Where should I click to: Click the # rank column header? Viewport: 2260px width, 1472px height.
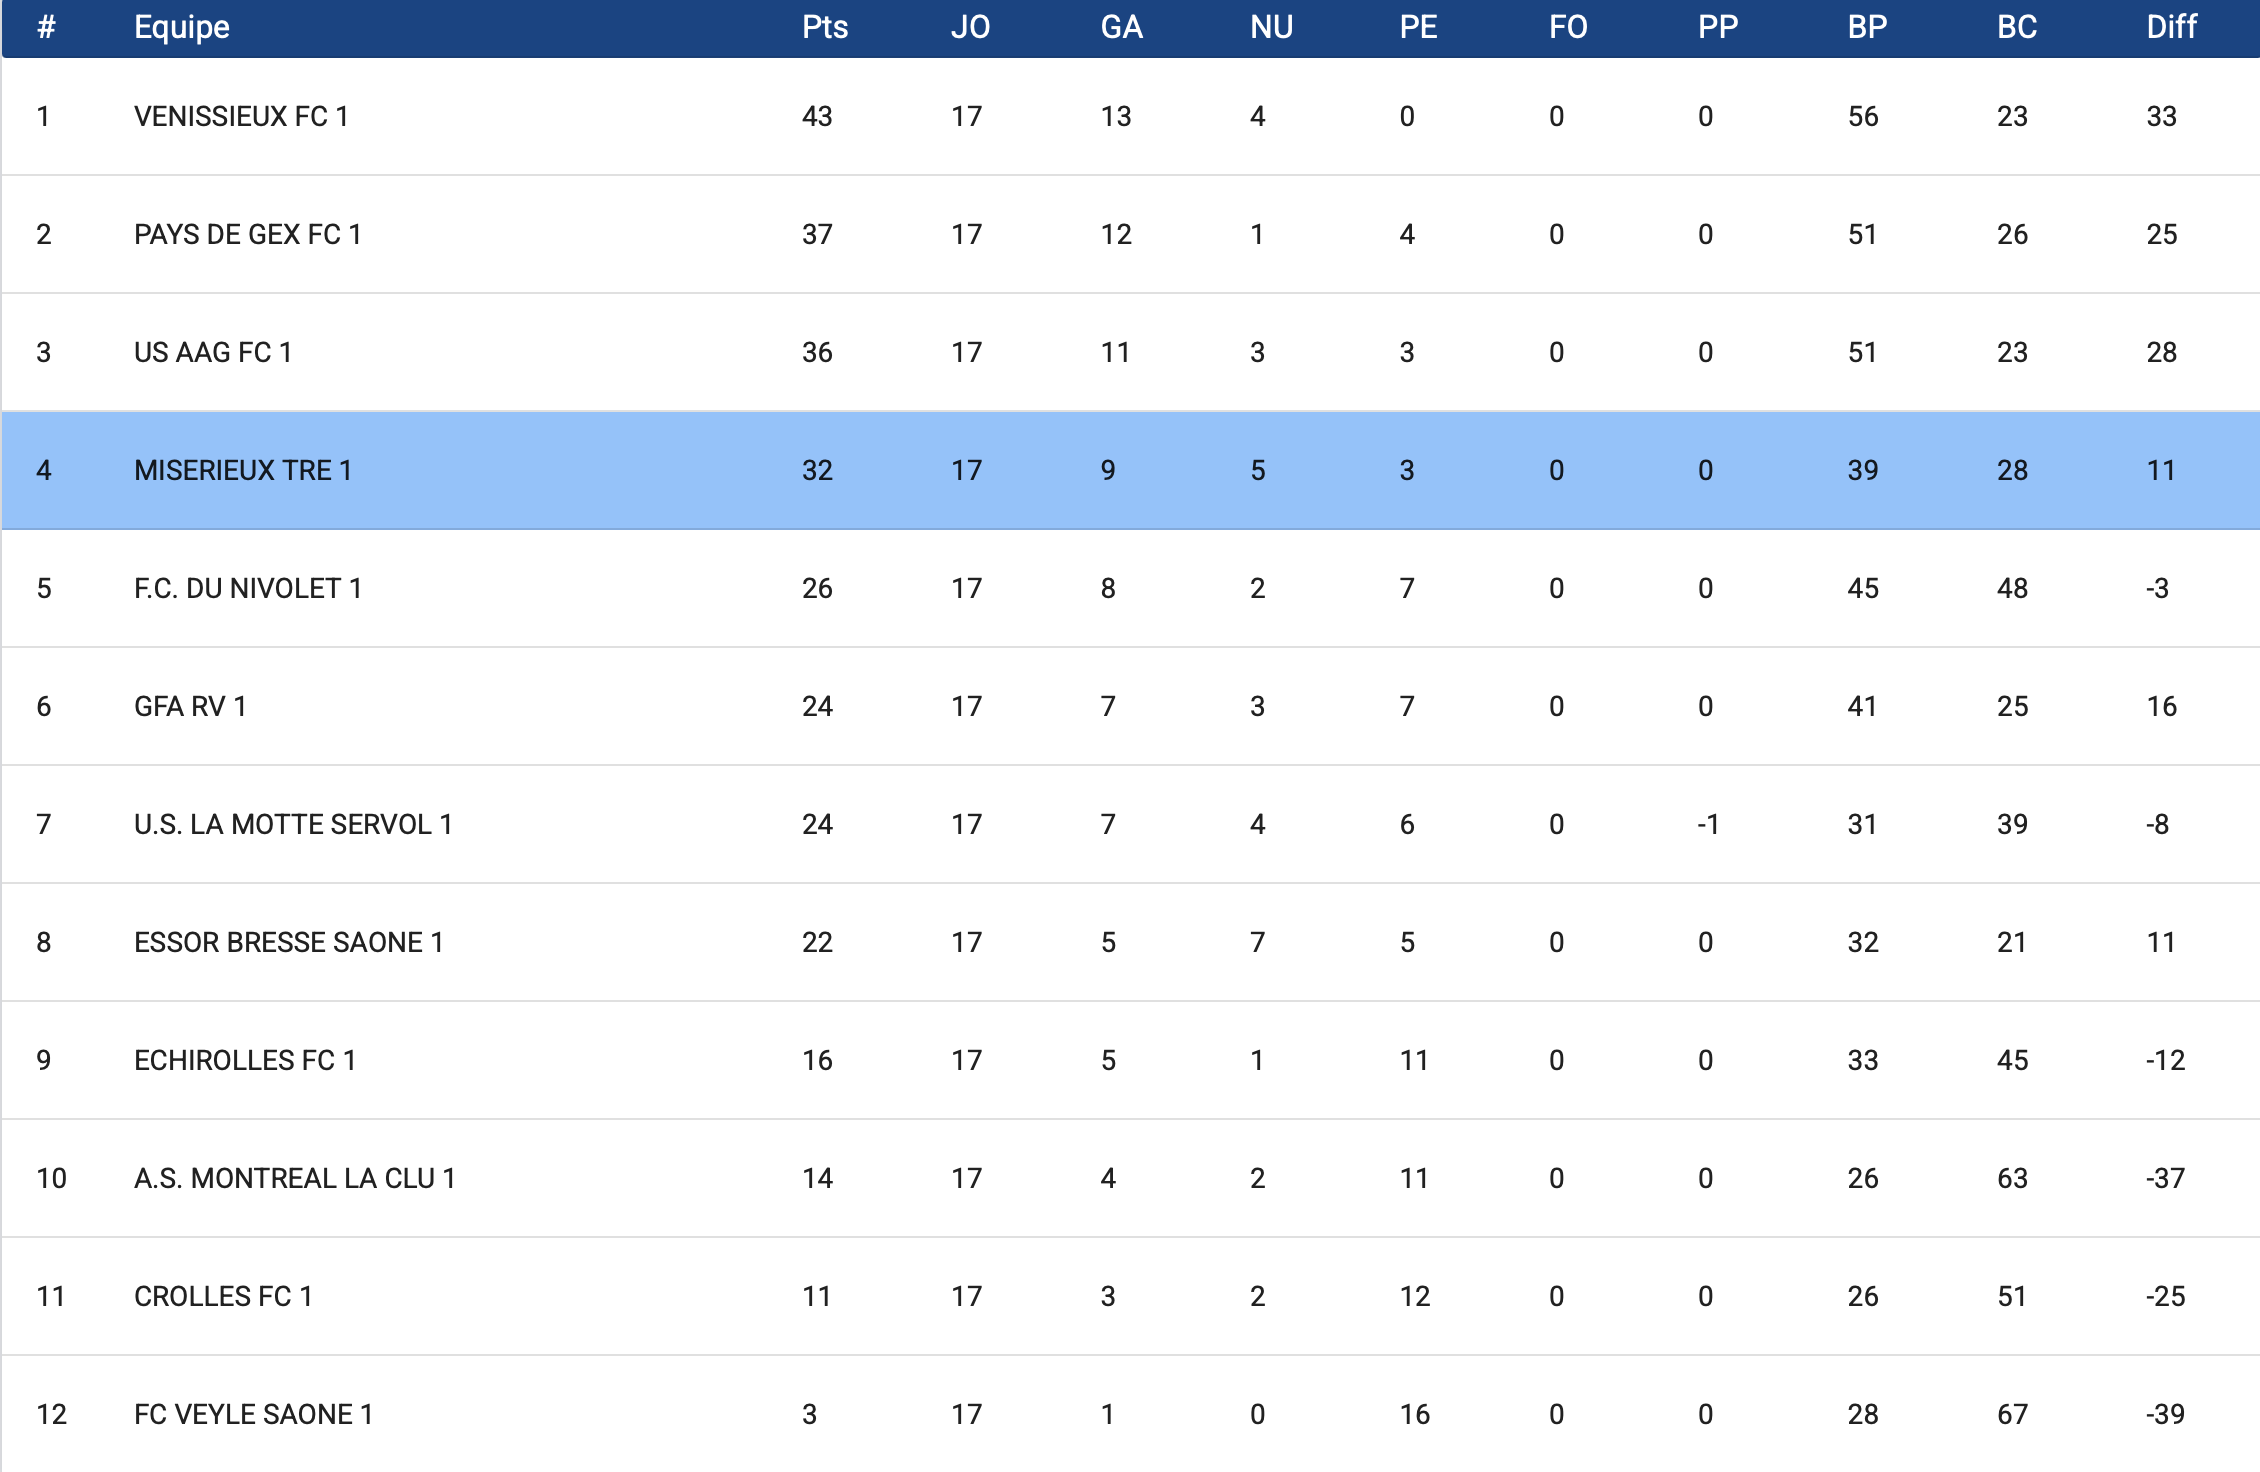pos(46,27)
